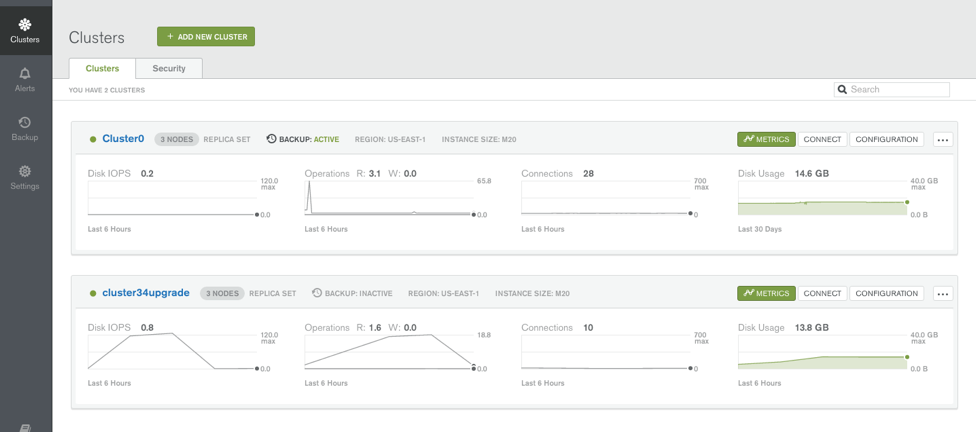This screenshot has height=432, width=976.
Task: Open Configuration for cluster34upgrade
Action: coord(886,293)
